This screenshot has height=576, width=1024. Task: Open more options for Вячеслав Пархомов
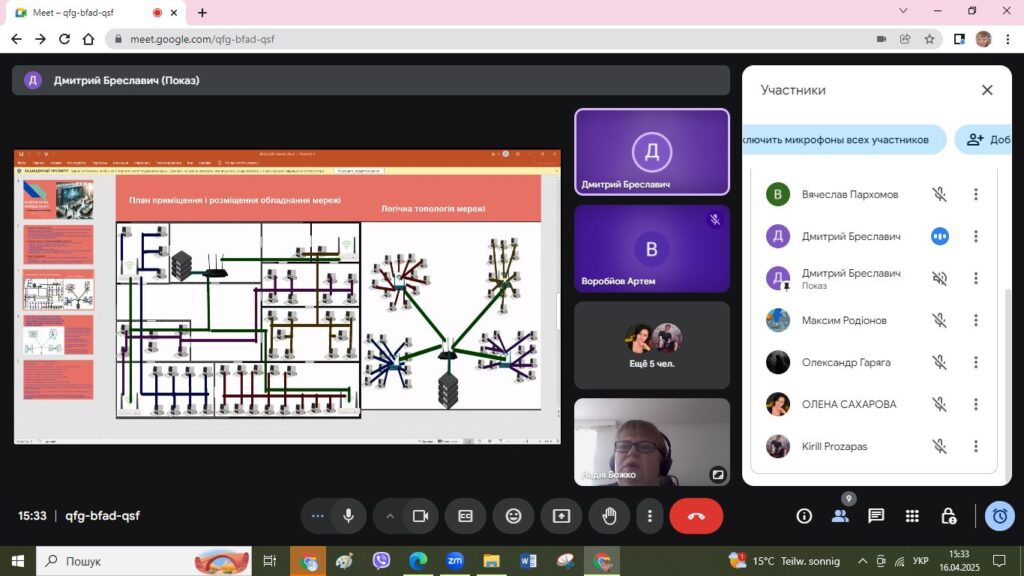click(x=976, y=194)
